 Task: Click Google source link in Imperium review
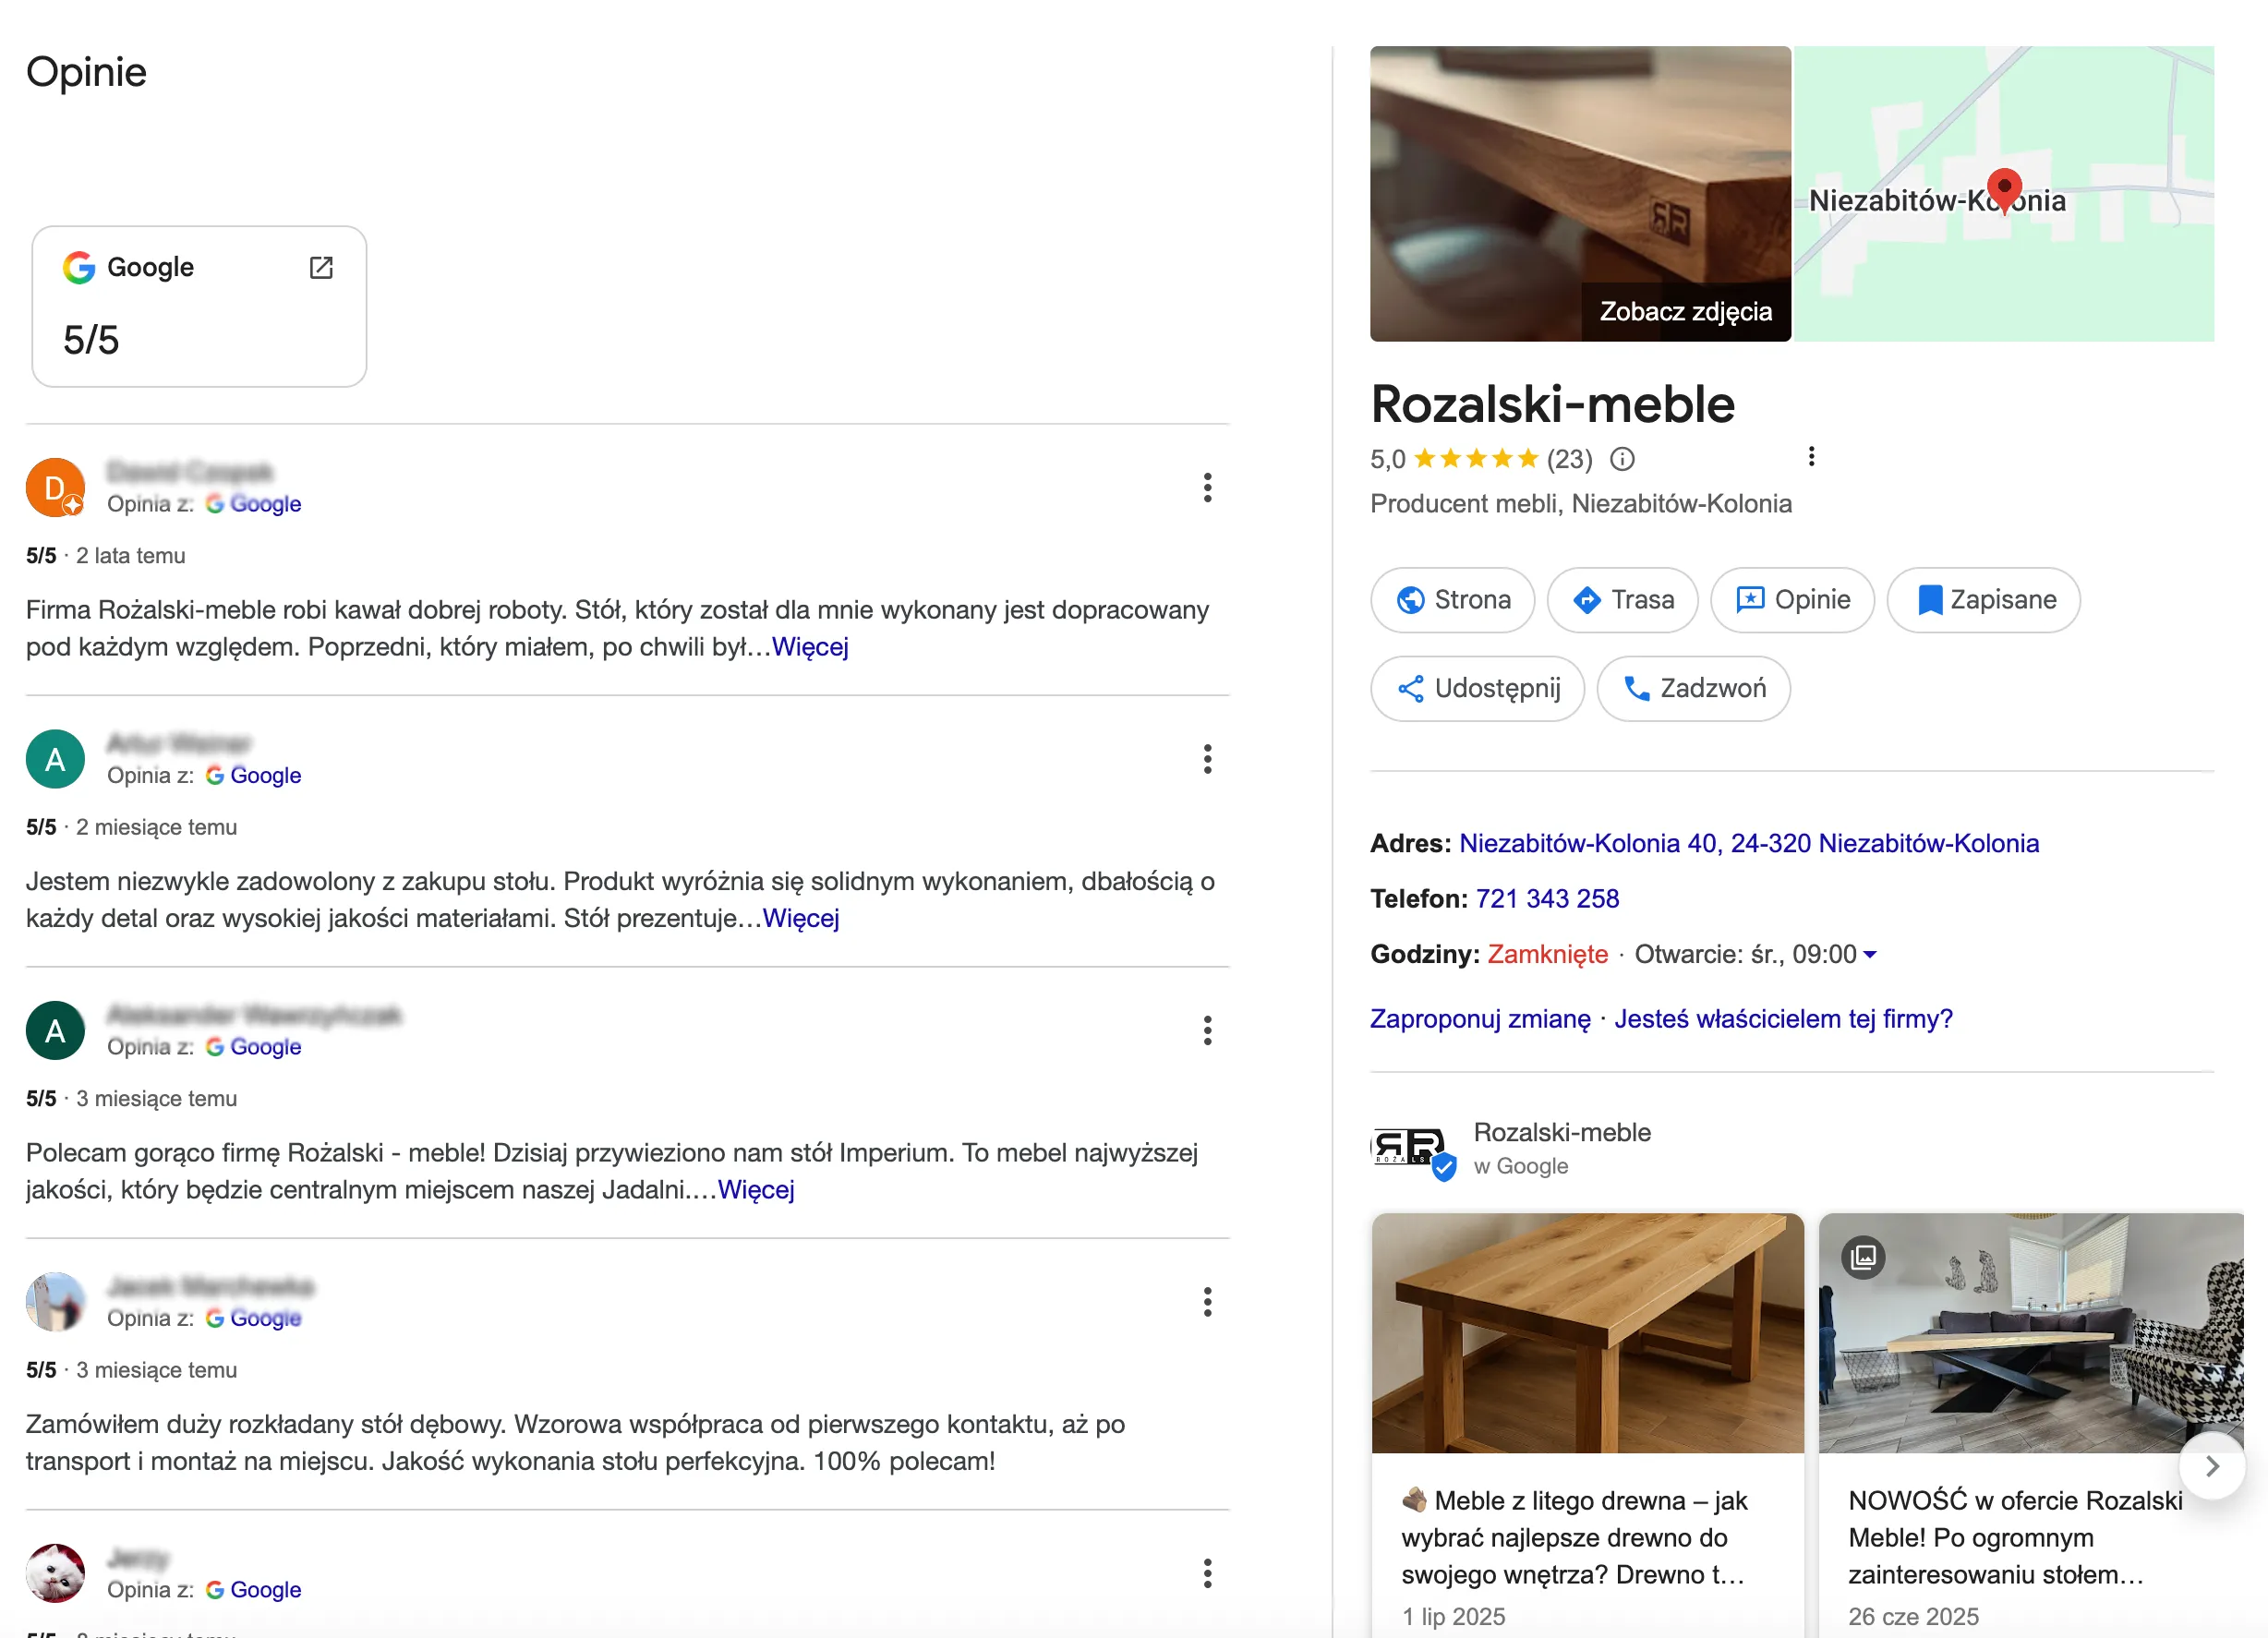[x=264, y=1046]
